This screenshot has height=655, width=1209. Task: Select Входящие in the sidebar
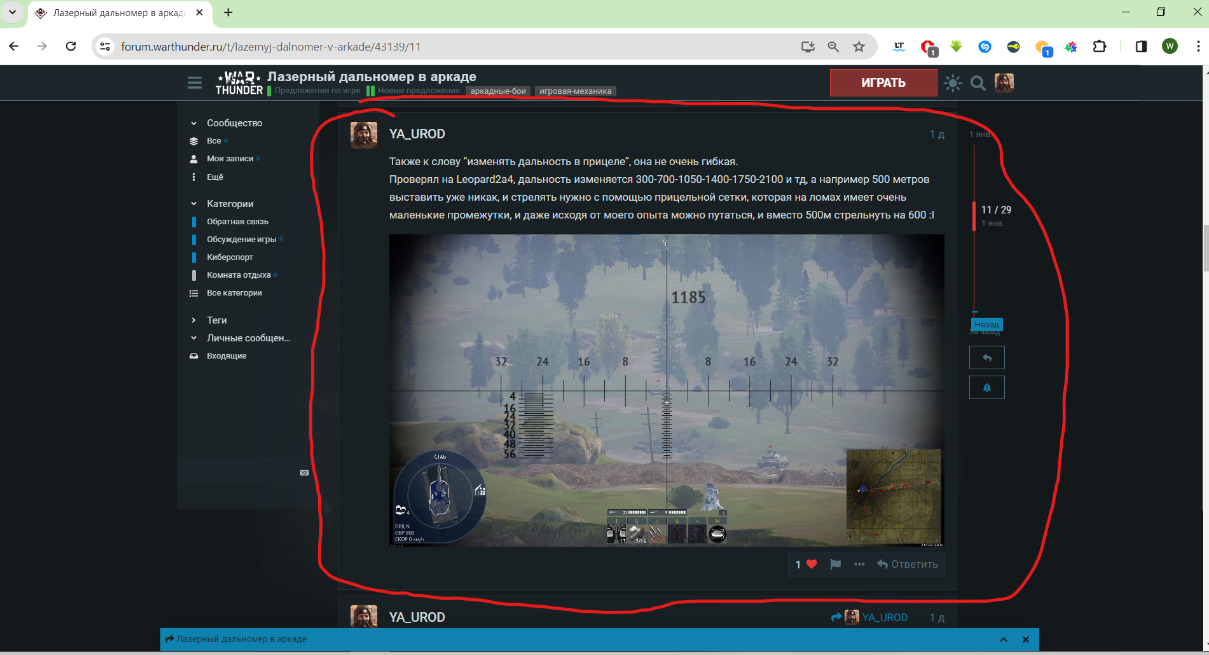pos(226,356)
